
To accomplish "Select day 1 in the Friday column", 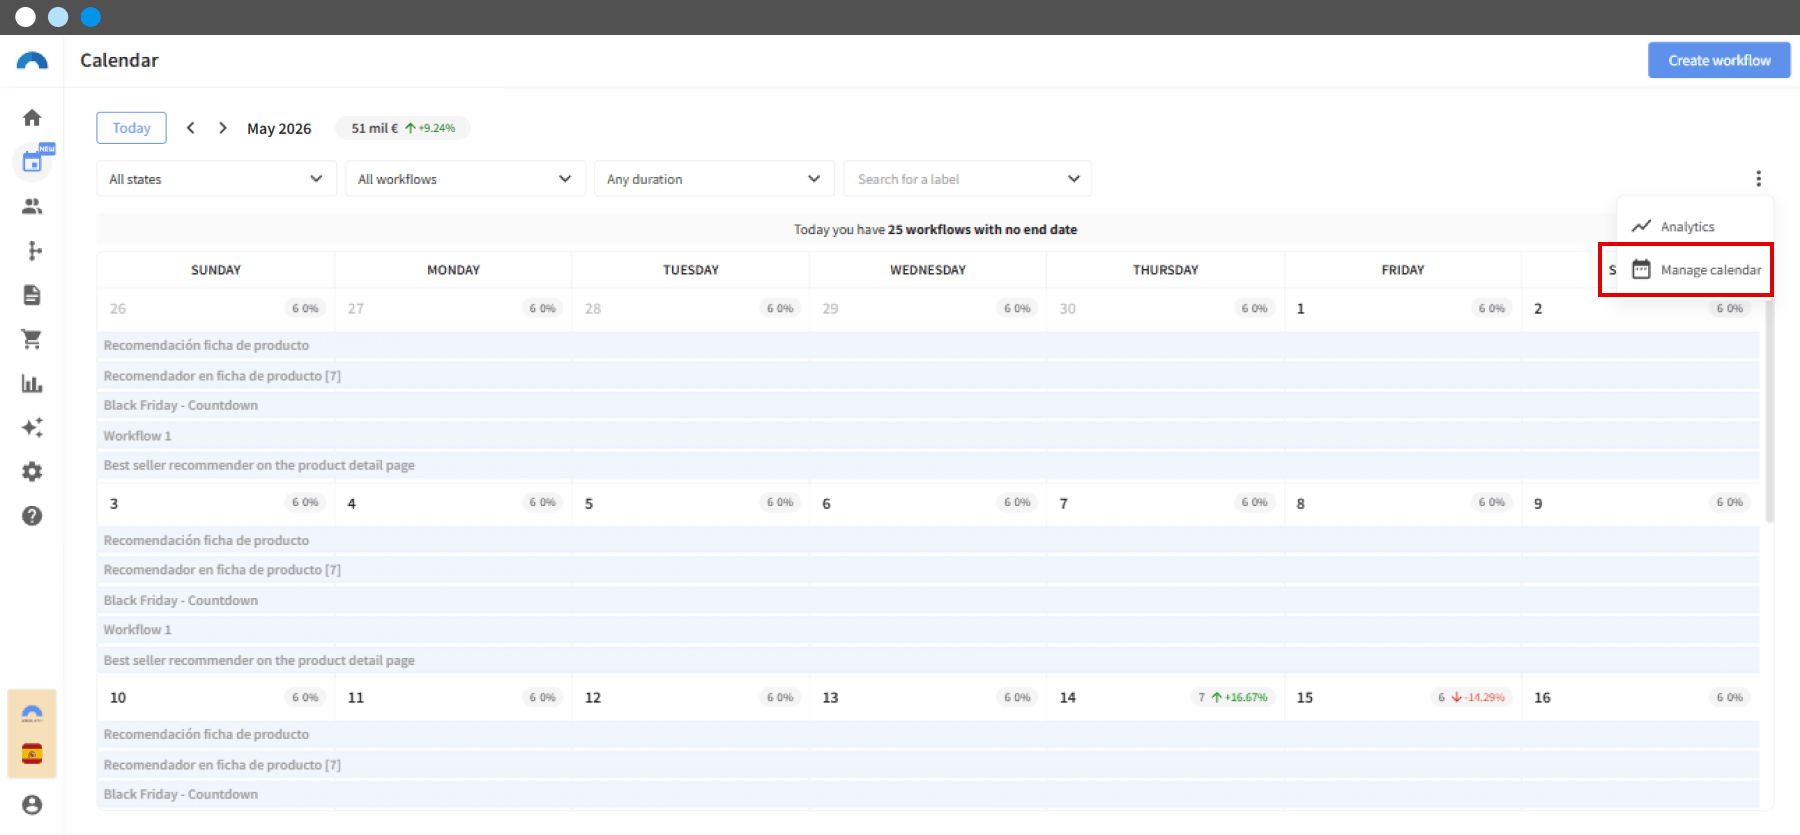I will [x=1300, y=309].
